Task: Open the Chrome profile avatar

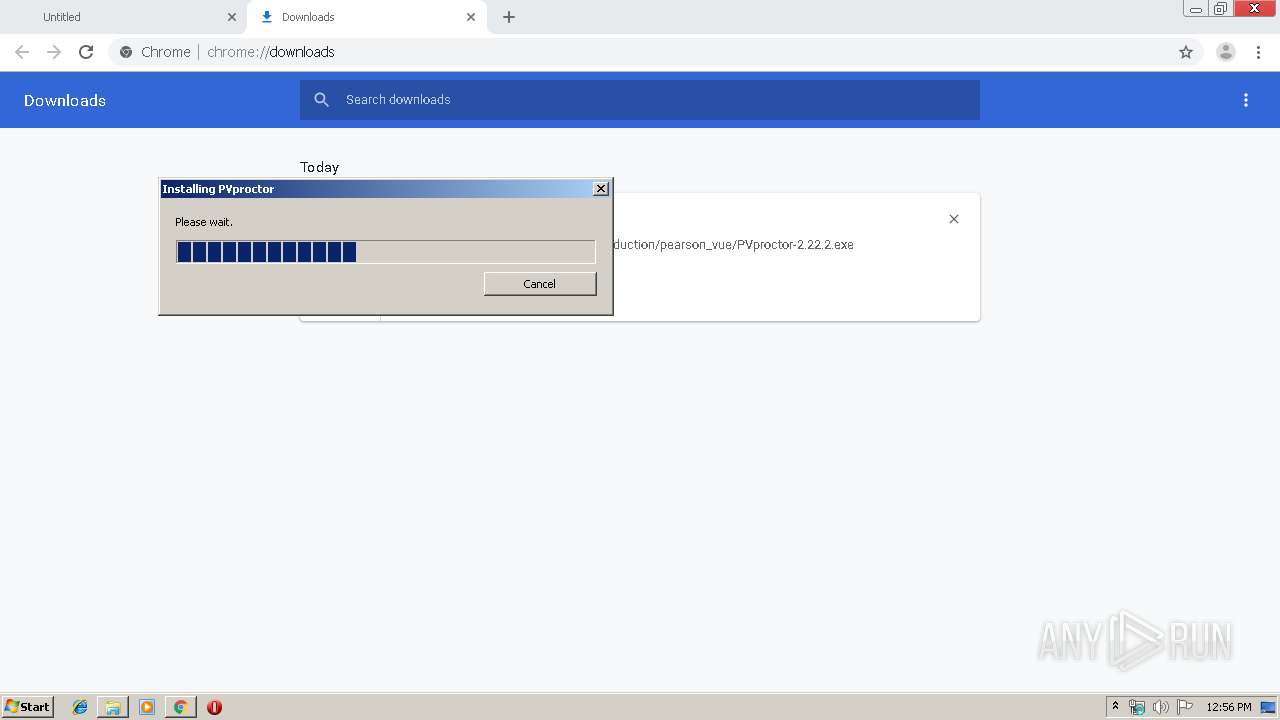Action: pos(1226,52)
